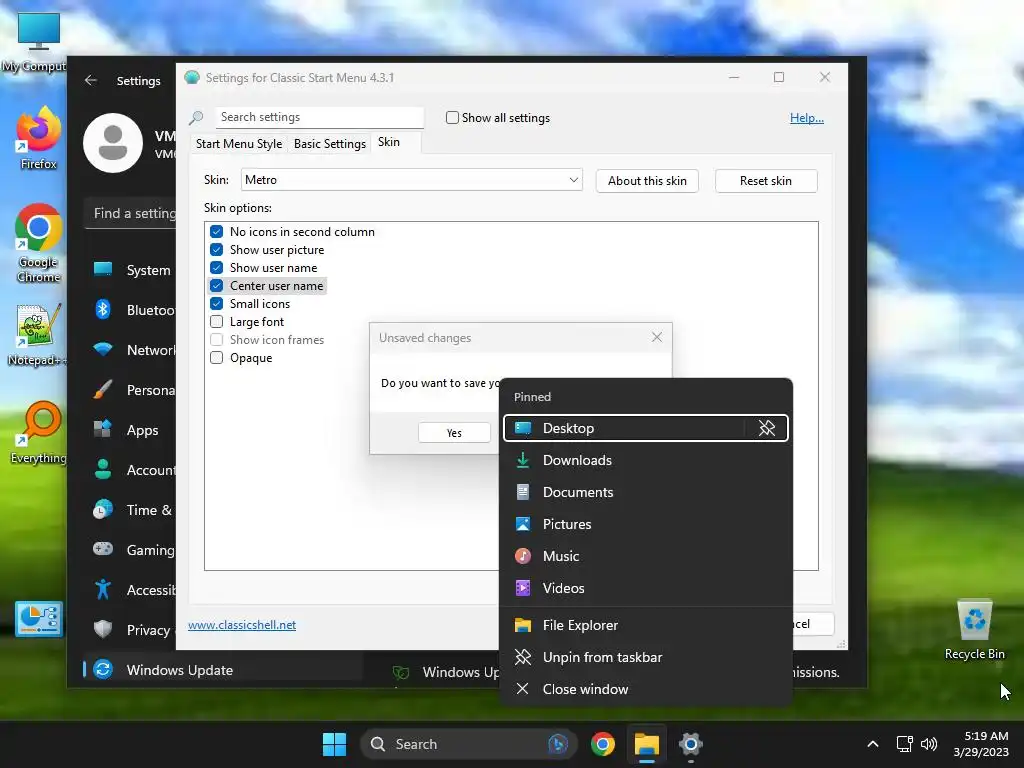The width and height of the screenshot is (1024, 768).
Task: Open taskbar clock and date
Action: 980,744
